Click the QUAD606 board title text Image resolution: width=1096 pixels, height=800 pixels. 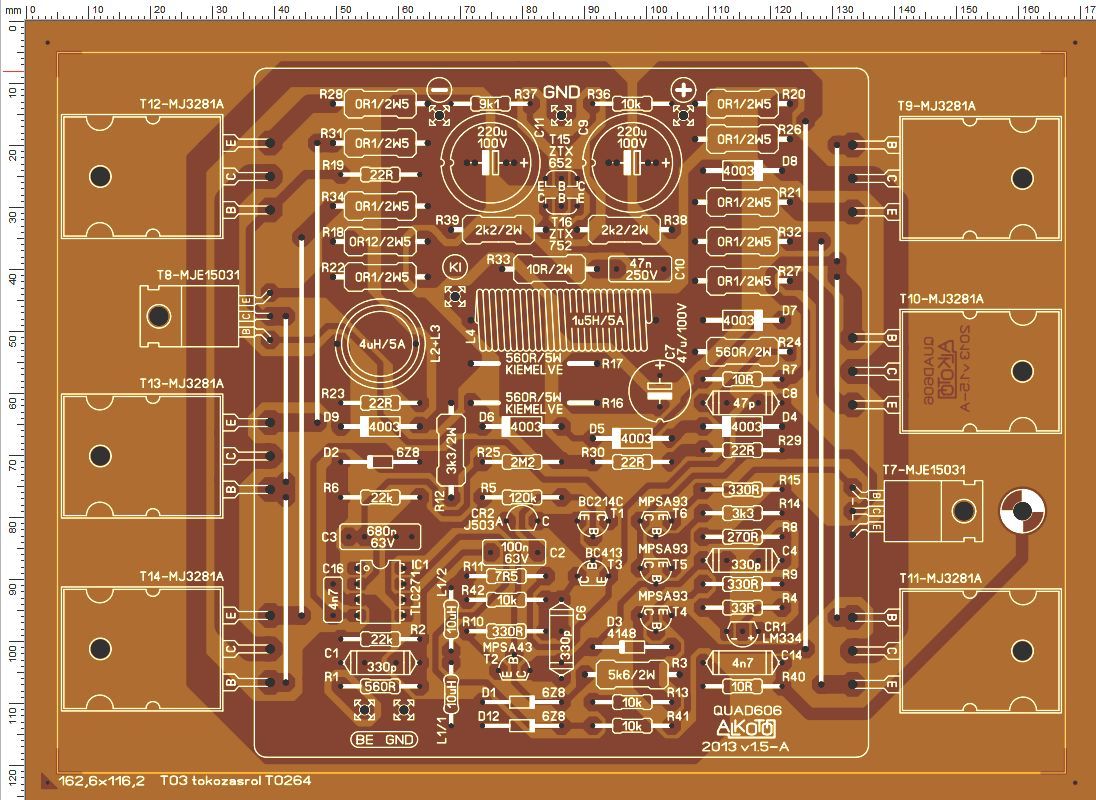(747, 711)
